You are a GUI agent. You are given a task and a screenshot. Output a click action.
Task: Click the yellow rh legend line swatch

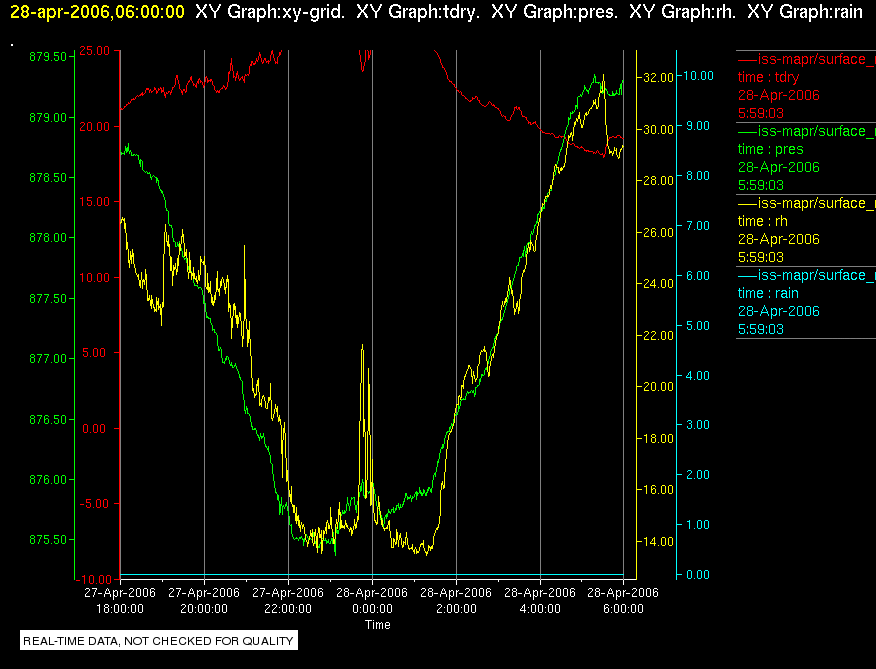coord(747,203)
